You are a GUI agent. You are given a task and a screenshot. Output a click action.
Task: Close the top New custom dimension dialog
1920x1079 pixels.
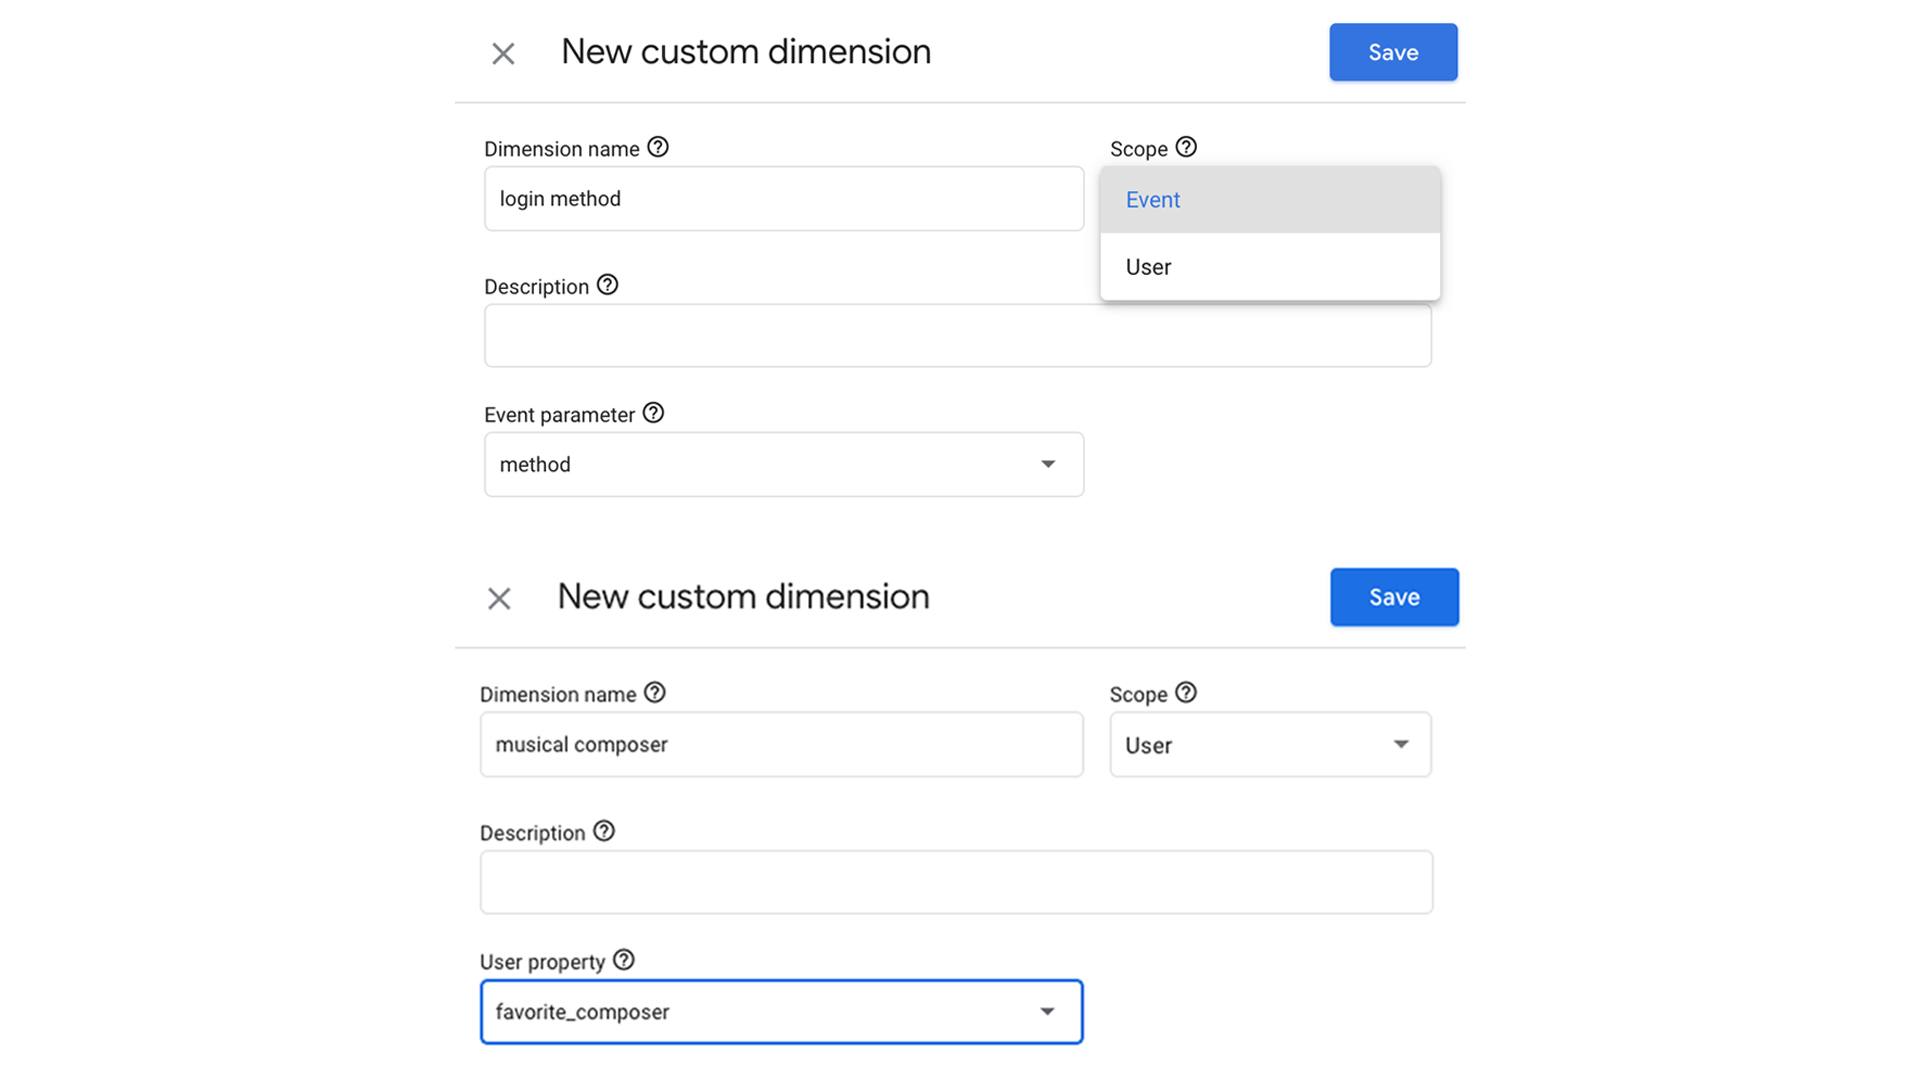(503, 54)
